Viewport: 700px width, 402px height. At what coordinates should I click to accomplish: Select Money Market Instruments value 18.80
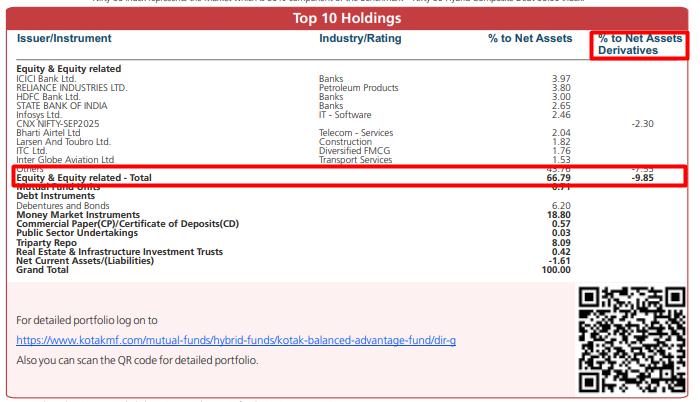(558, 215)
